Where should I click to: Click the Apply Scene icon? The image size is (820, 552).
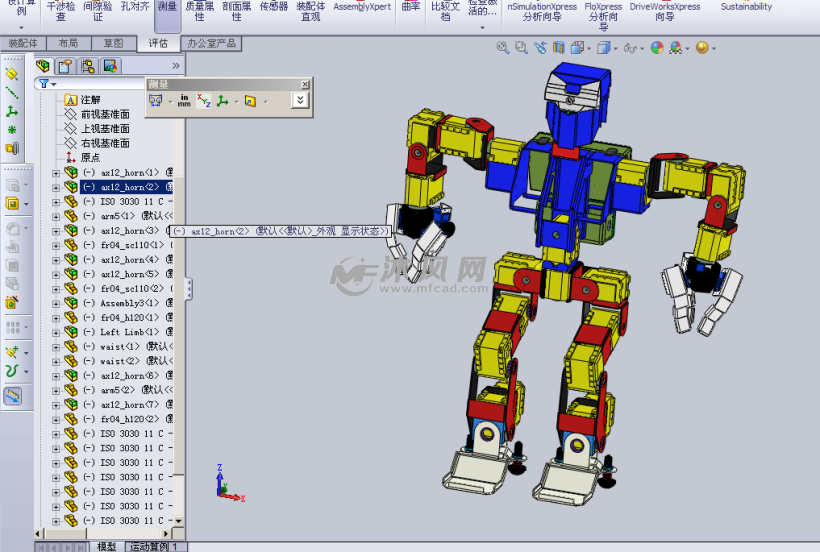(676, 48)
